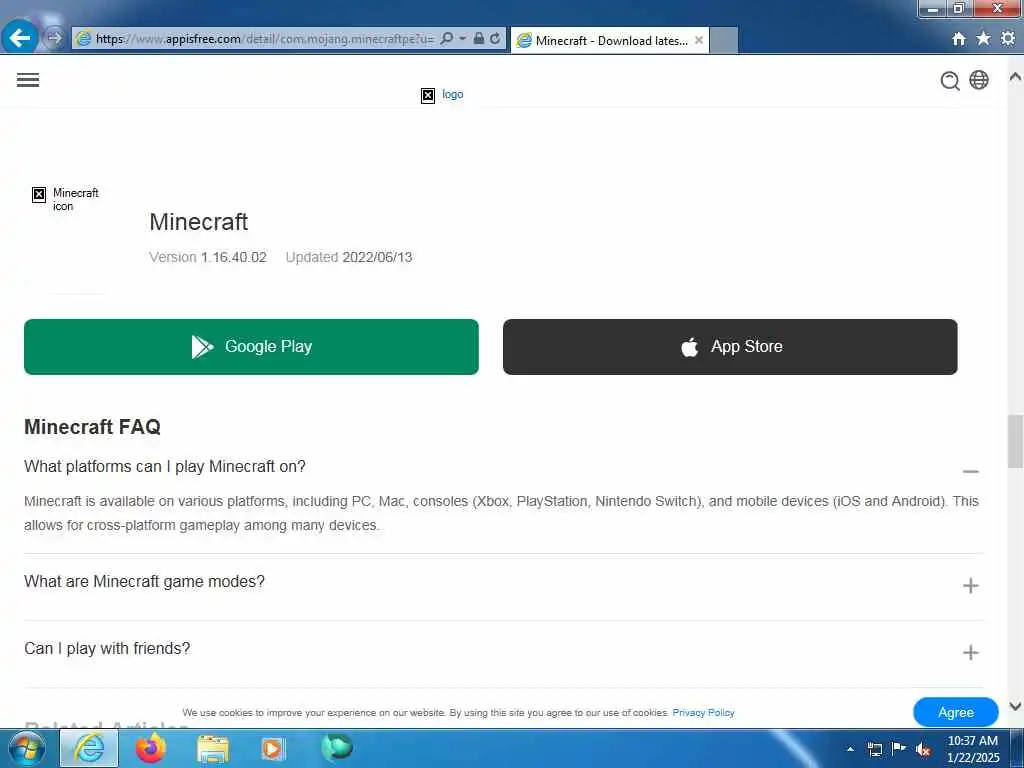
Task: Click the Version 1.16.40.02 text
Action: click(x=208, y=257)
